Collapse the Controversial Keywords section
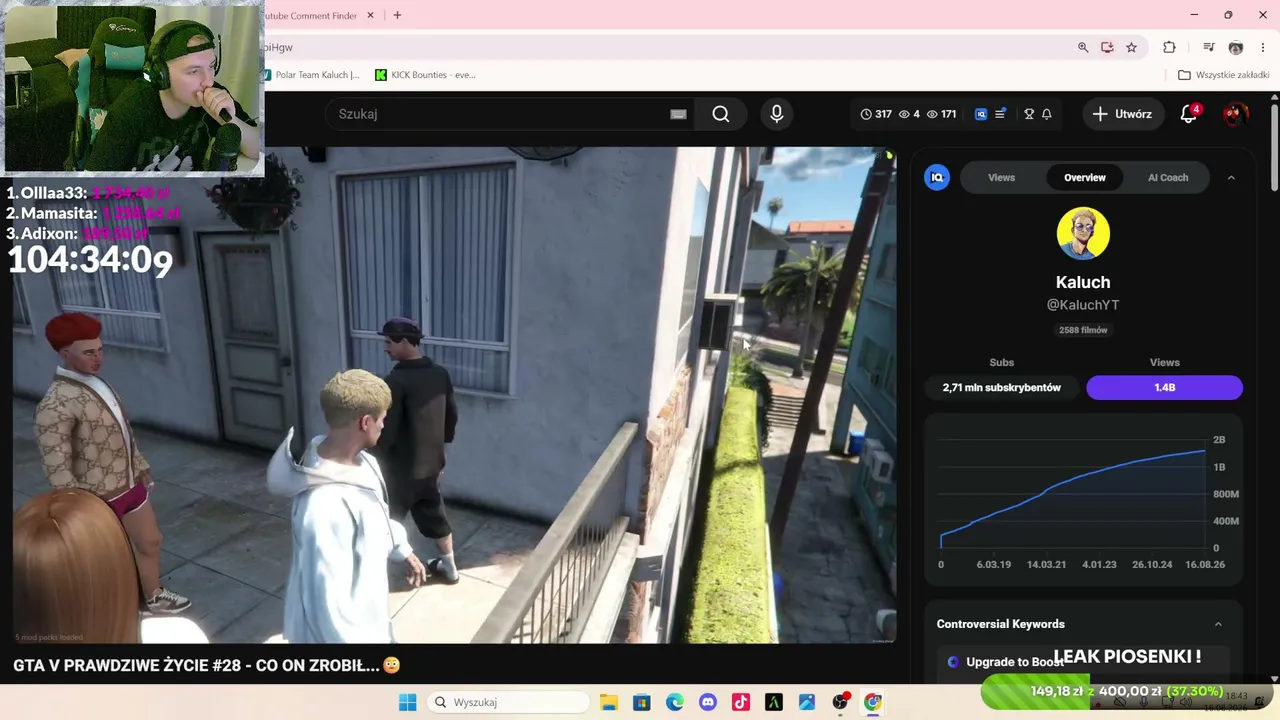Viewport: 1280px width, 720px height. 1218,624
